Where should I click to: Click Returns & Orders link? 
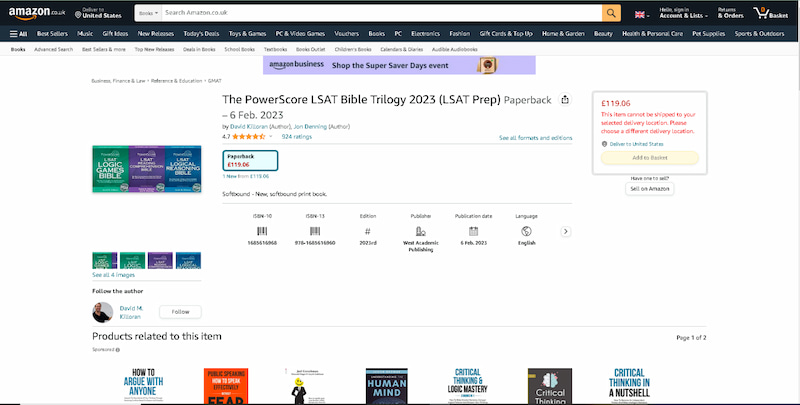tap(731, 13)
